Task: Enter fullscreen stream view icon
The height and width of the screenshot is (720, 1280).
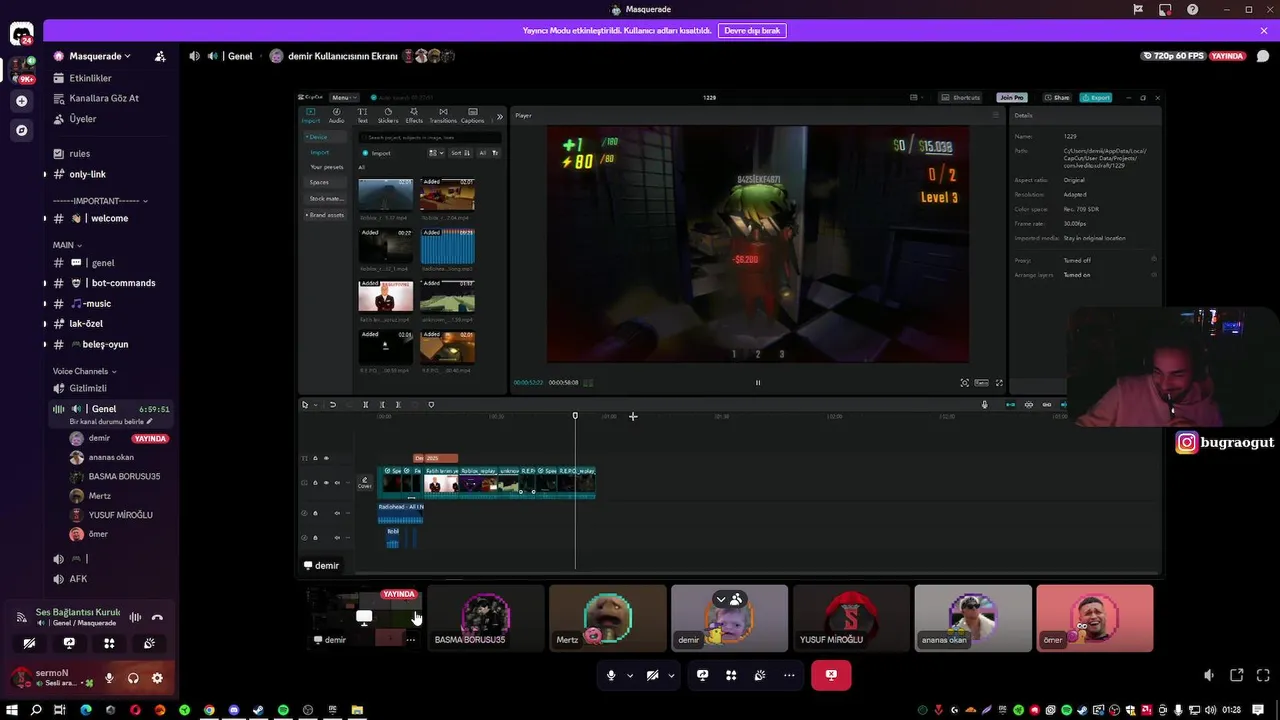Action: (x=1263, y=676)
